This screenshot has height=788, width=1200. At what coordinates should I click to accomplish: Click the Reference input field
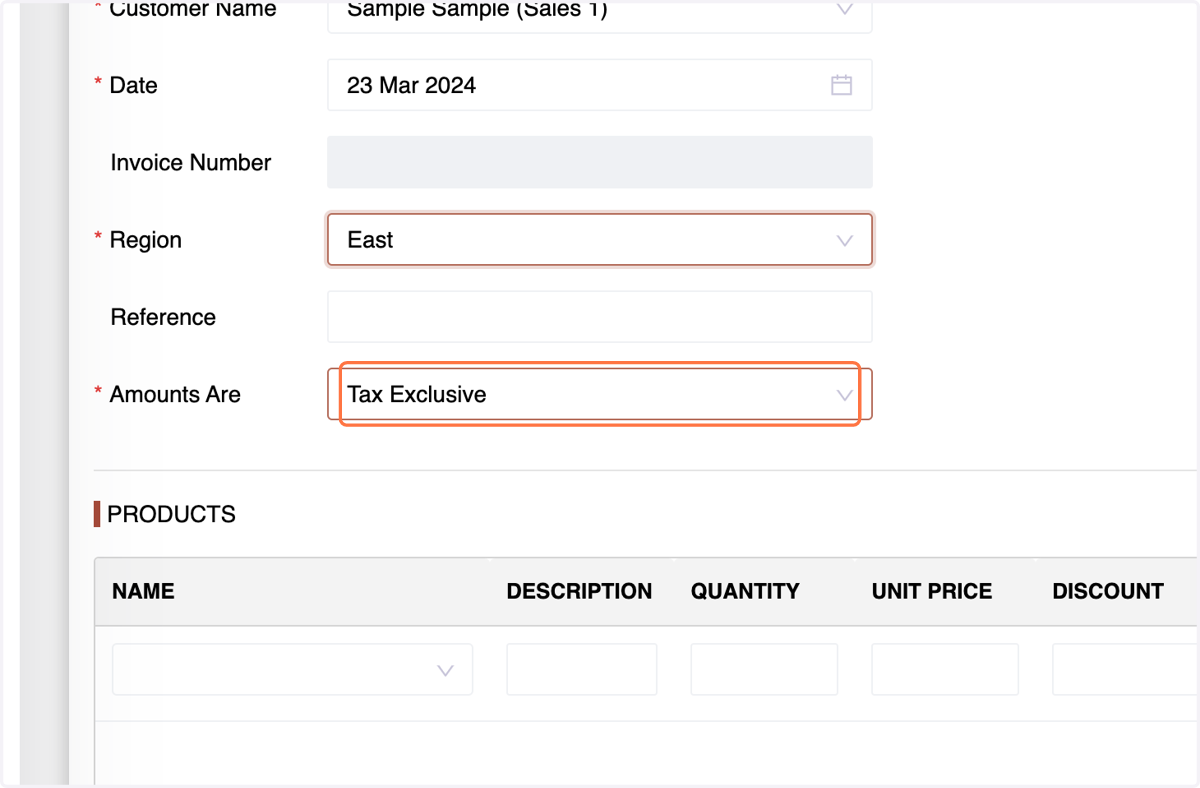tap(599, 317)
